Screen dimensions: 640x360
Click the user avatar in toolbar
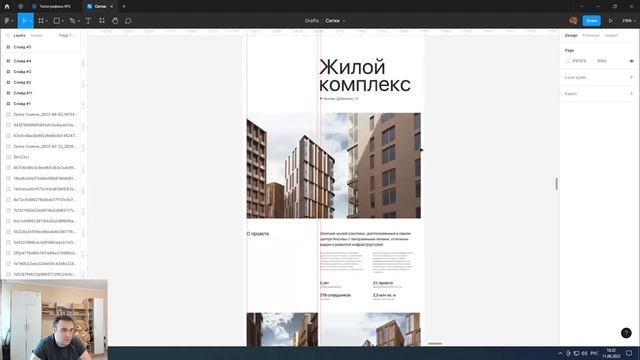tap(573, 20)
